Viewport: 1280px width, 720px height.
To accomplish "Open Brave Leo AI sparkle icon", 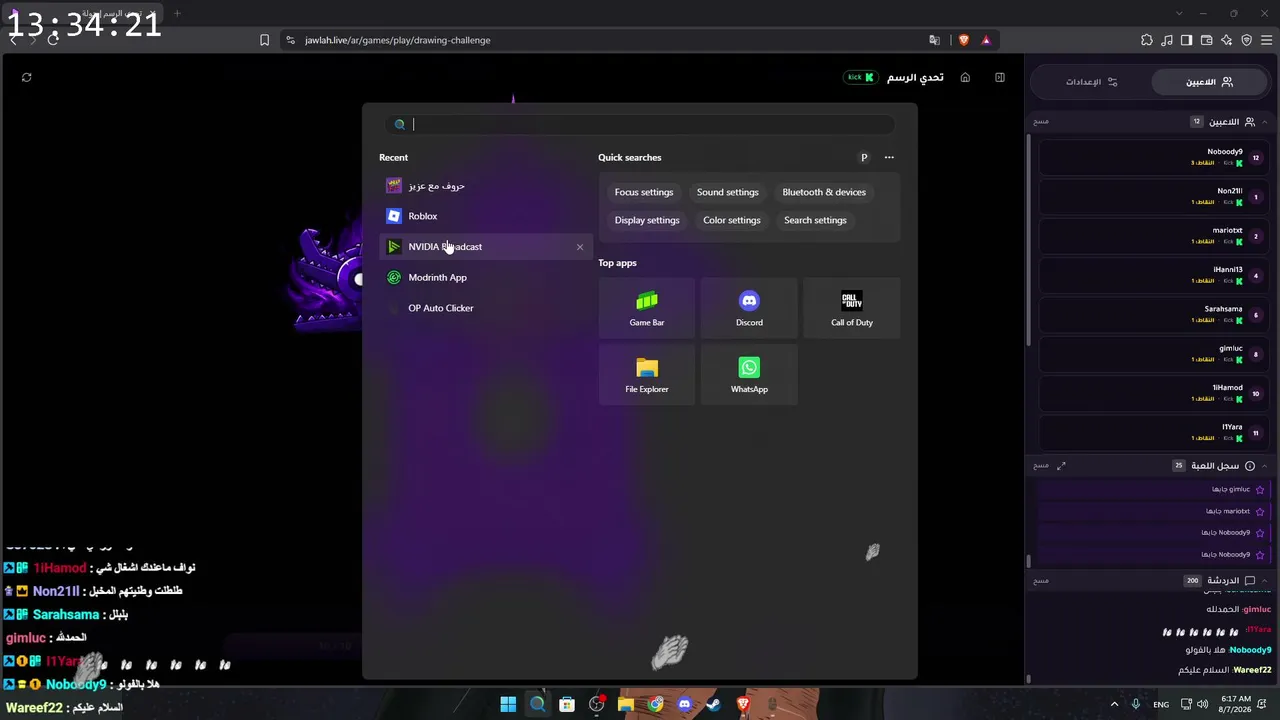I will (x=1227, y=40).
